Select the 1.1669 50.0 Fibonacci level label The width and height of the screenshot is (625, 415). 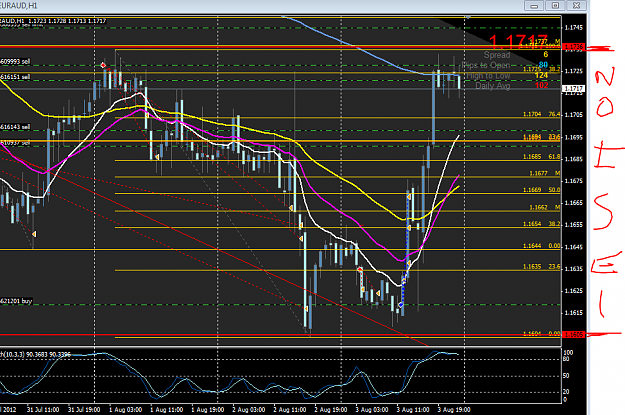click(x=541, y=190)
